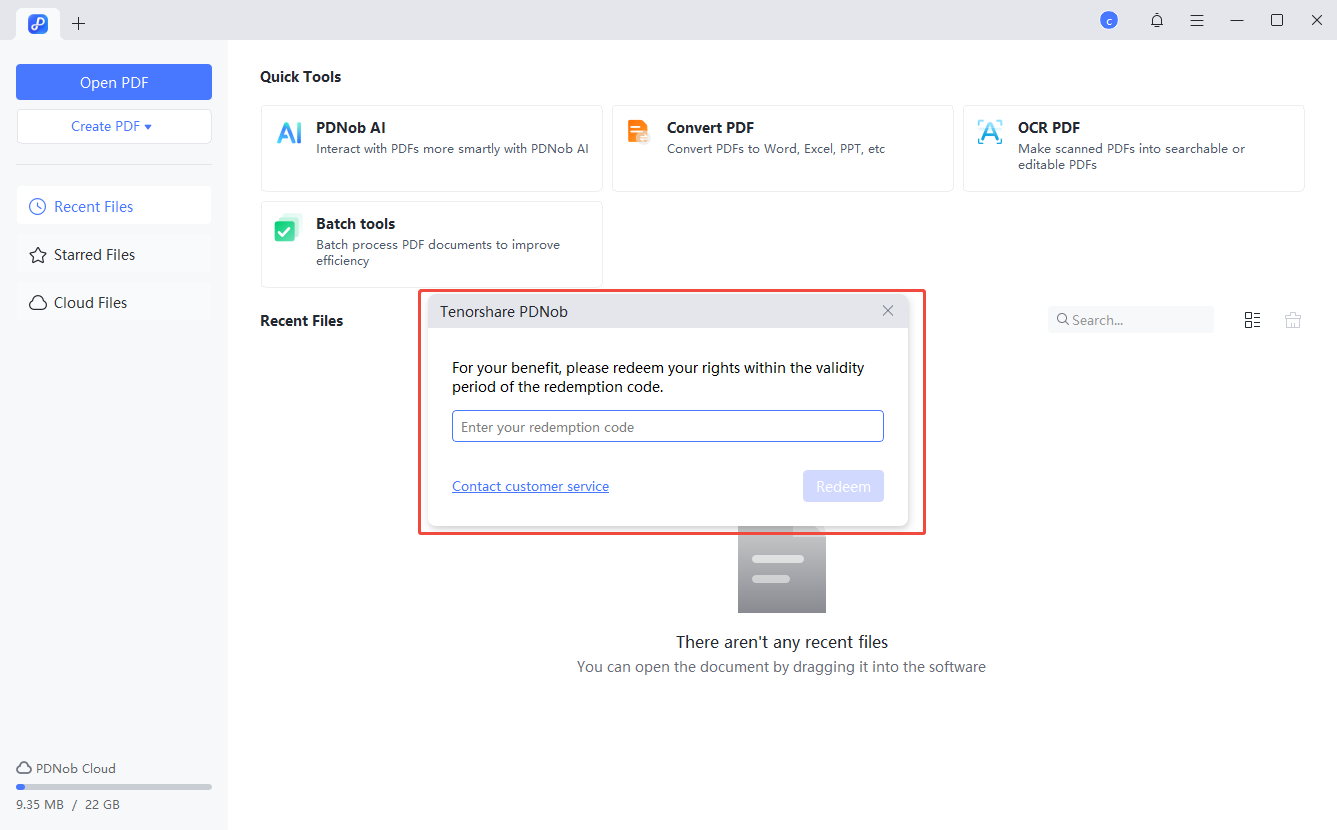Maximize the PDNob window
1337x830 pixels.
click(x=1277, y=20)
